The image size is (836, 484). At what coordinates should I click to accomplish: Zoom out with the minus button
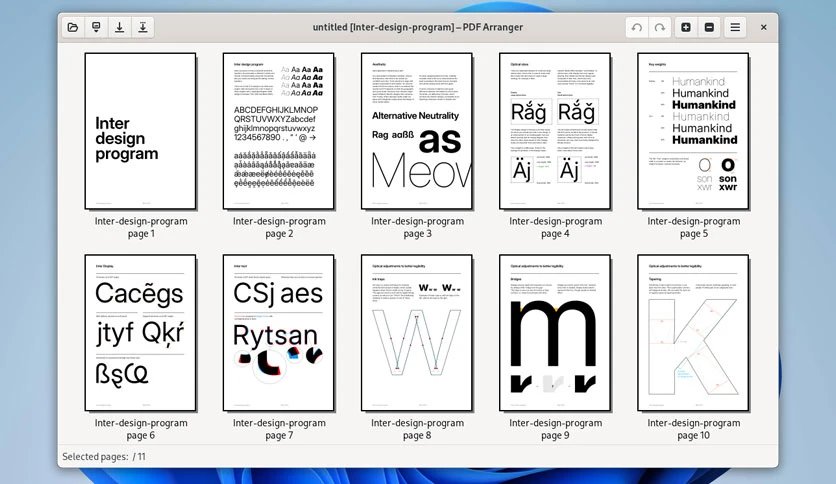(x=709, y=27)
